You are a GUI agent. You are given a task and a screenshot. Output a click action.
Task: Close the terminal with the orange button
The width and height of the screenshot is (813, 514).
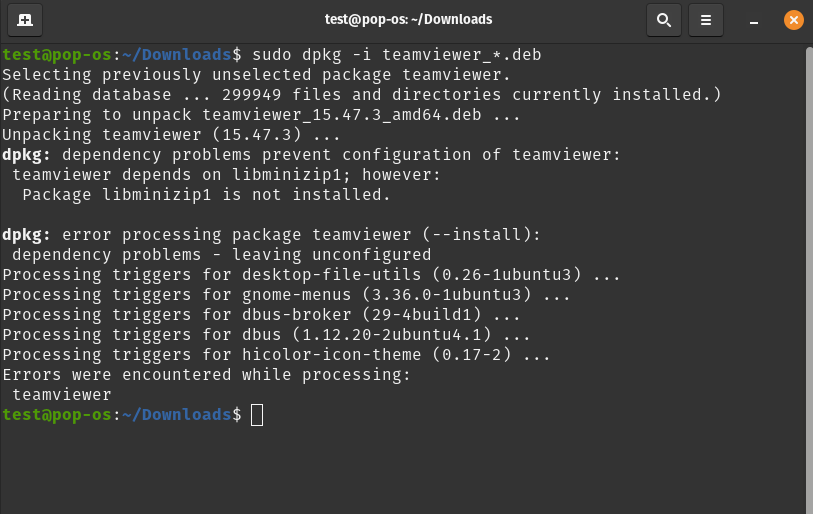(793, 20)
